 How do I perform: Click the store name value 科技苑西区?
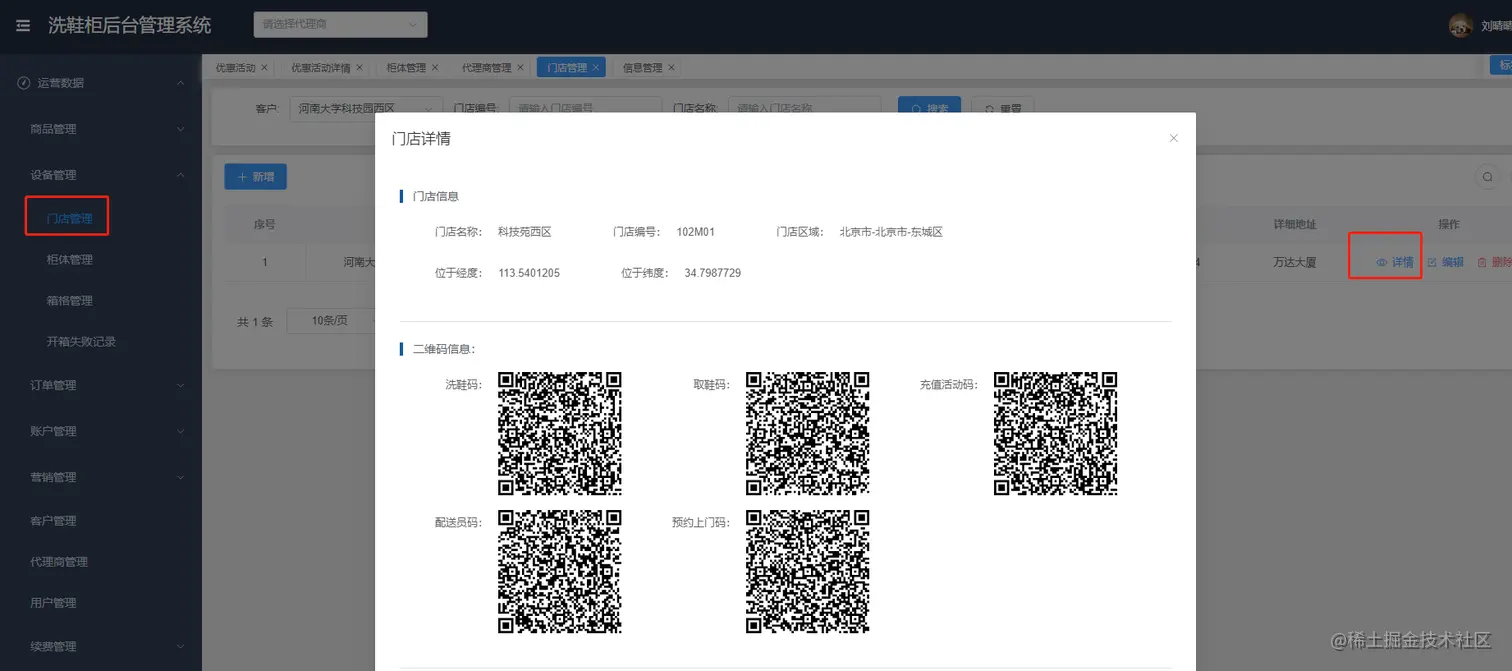[x=525, y=232]
